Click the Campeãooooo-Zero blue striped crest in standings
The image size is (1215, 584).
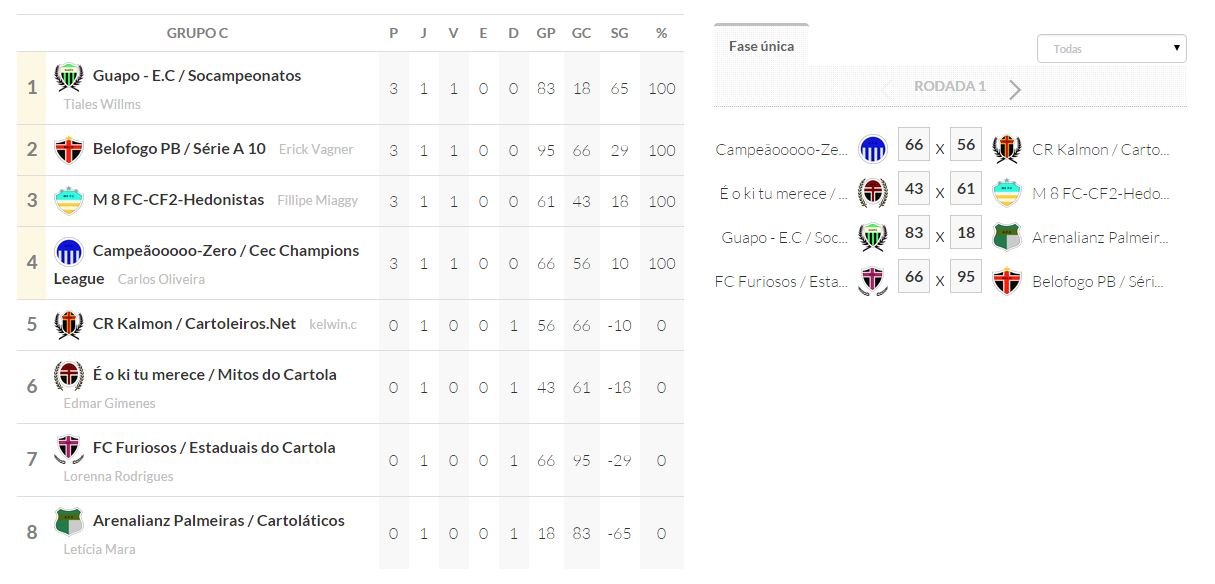pos(68,251)
